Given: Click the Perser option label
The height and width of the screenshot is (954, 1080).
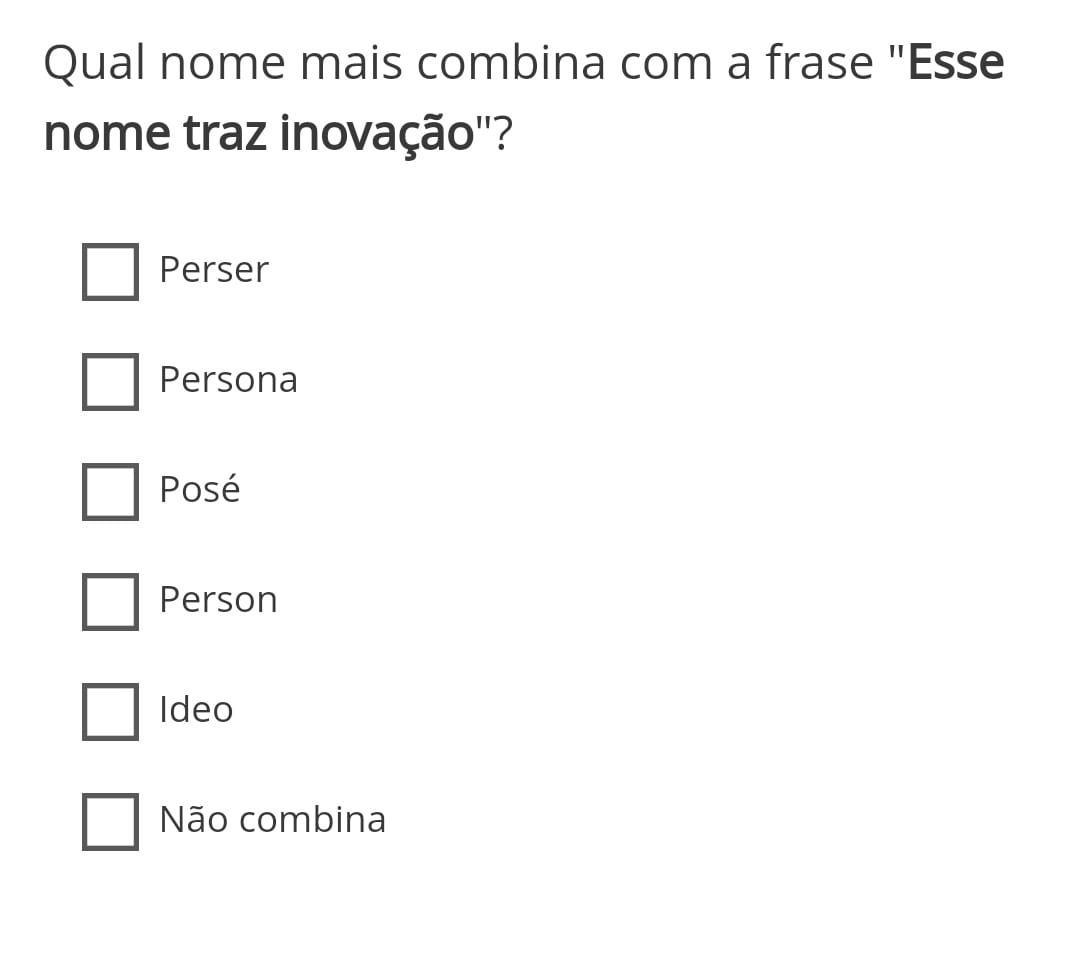Looking at the screenshot, I should point(214,269).
